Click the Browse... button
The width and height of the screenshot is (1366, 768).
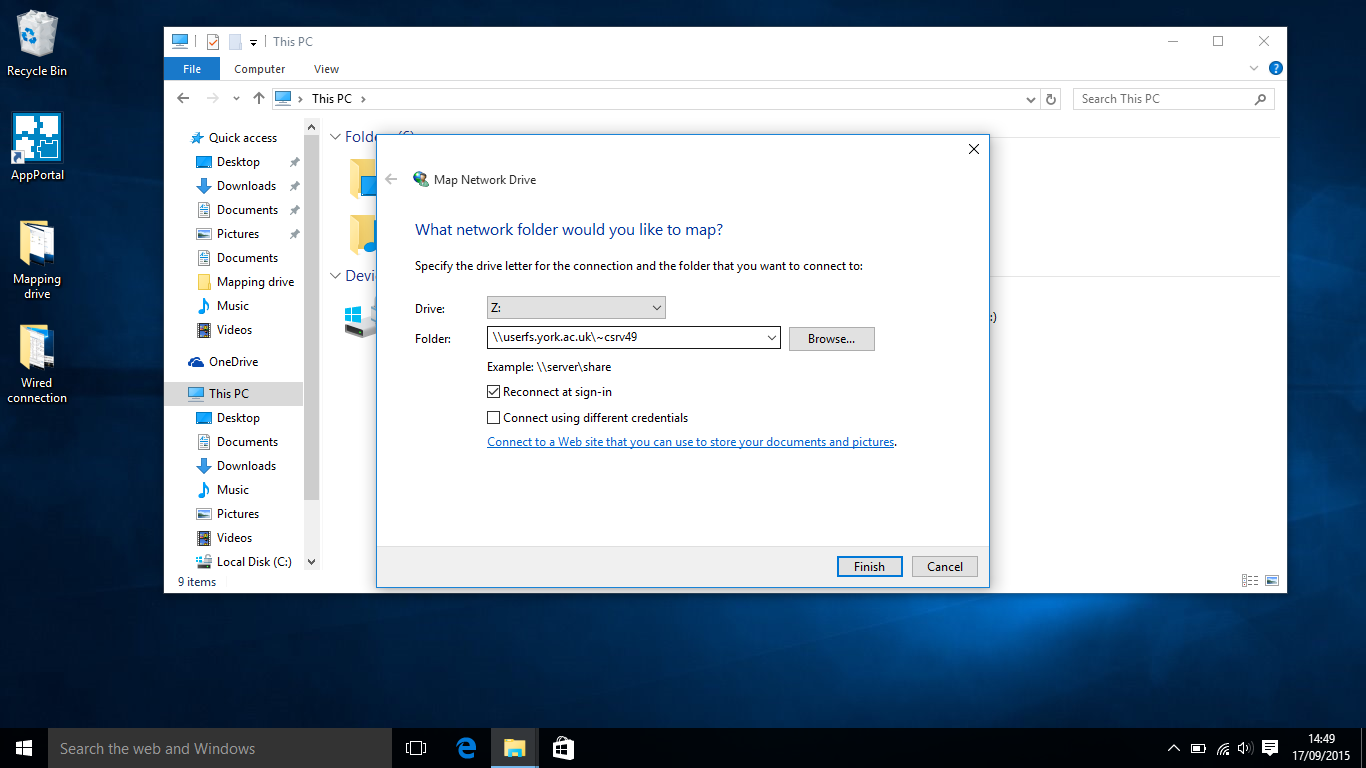point(831,339)
